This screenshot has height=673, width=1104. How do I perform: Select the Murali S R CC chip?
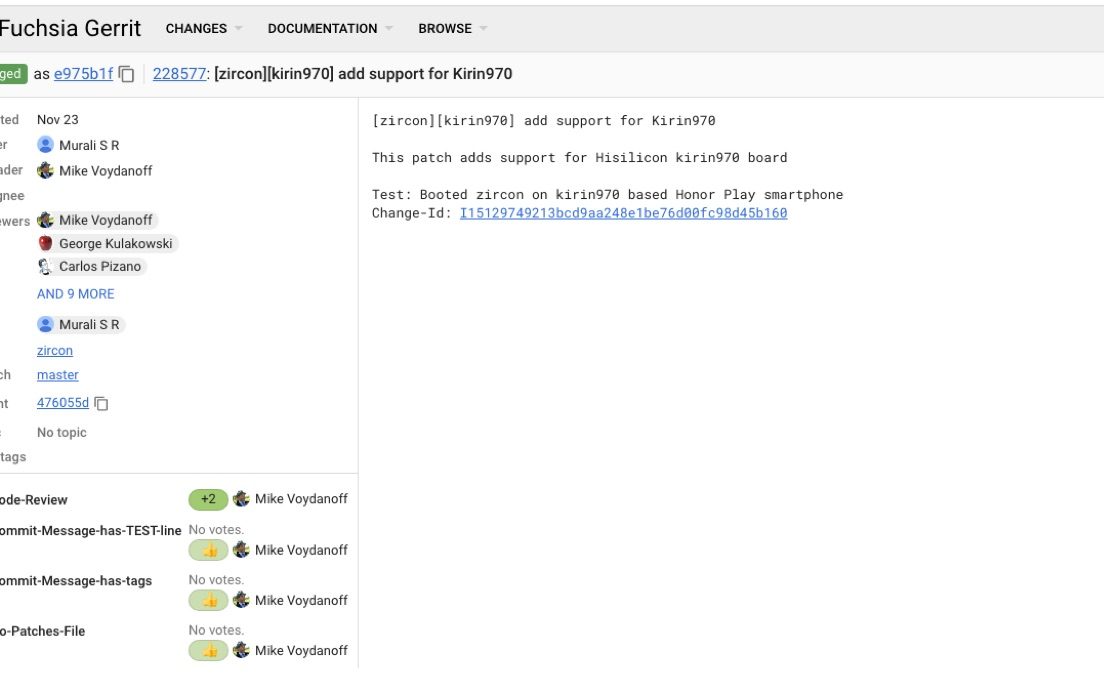[80, 324]
